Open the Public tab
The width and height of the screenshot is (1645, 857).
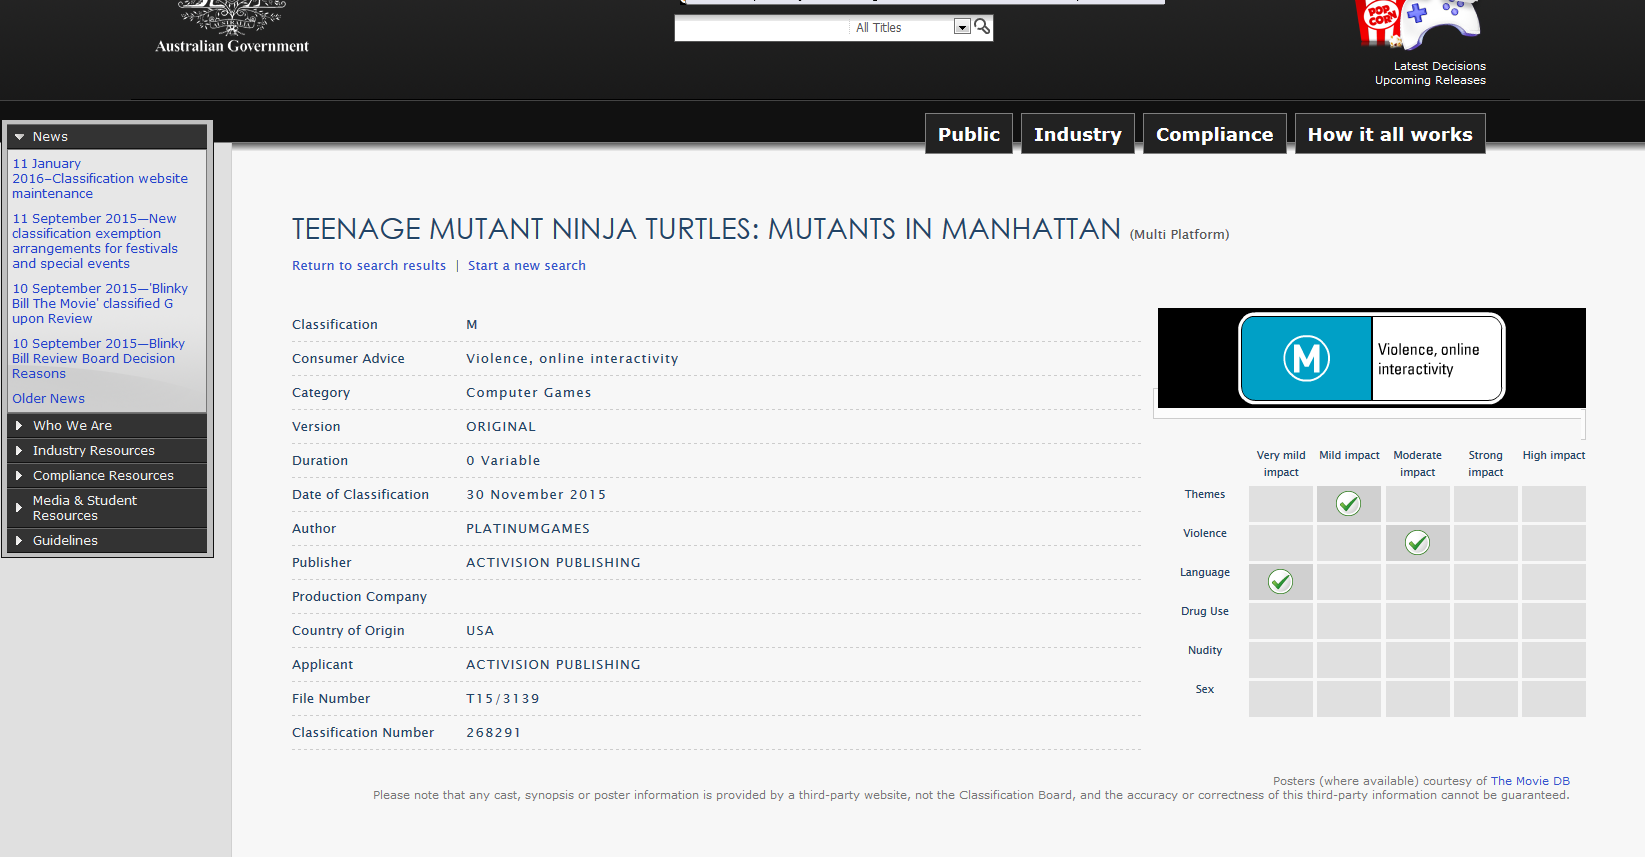coord(968,134)
